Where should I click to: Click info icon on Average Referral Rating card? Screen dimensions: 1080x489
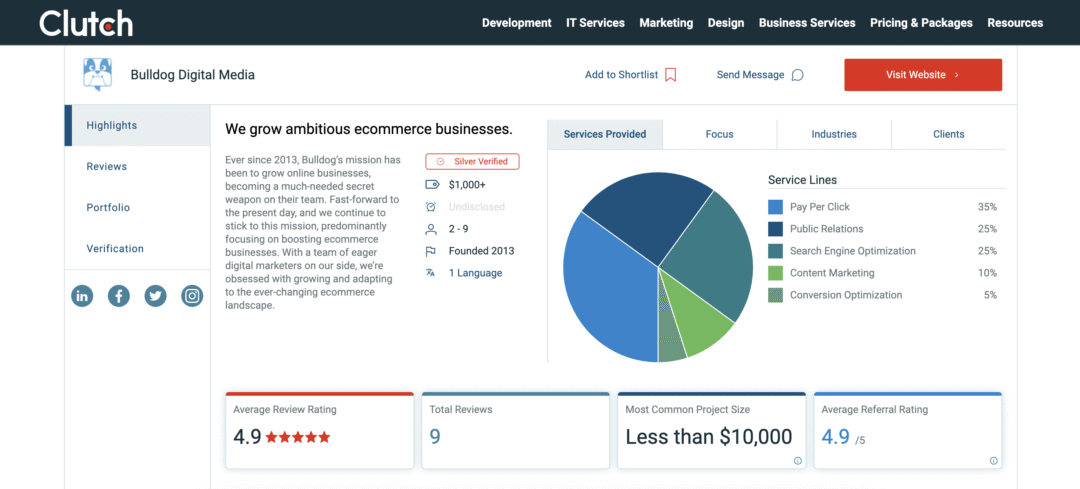pos(993,461)
